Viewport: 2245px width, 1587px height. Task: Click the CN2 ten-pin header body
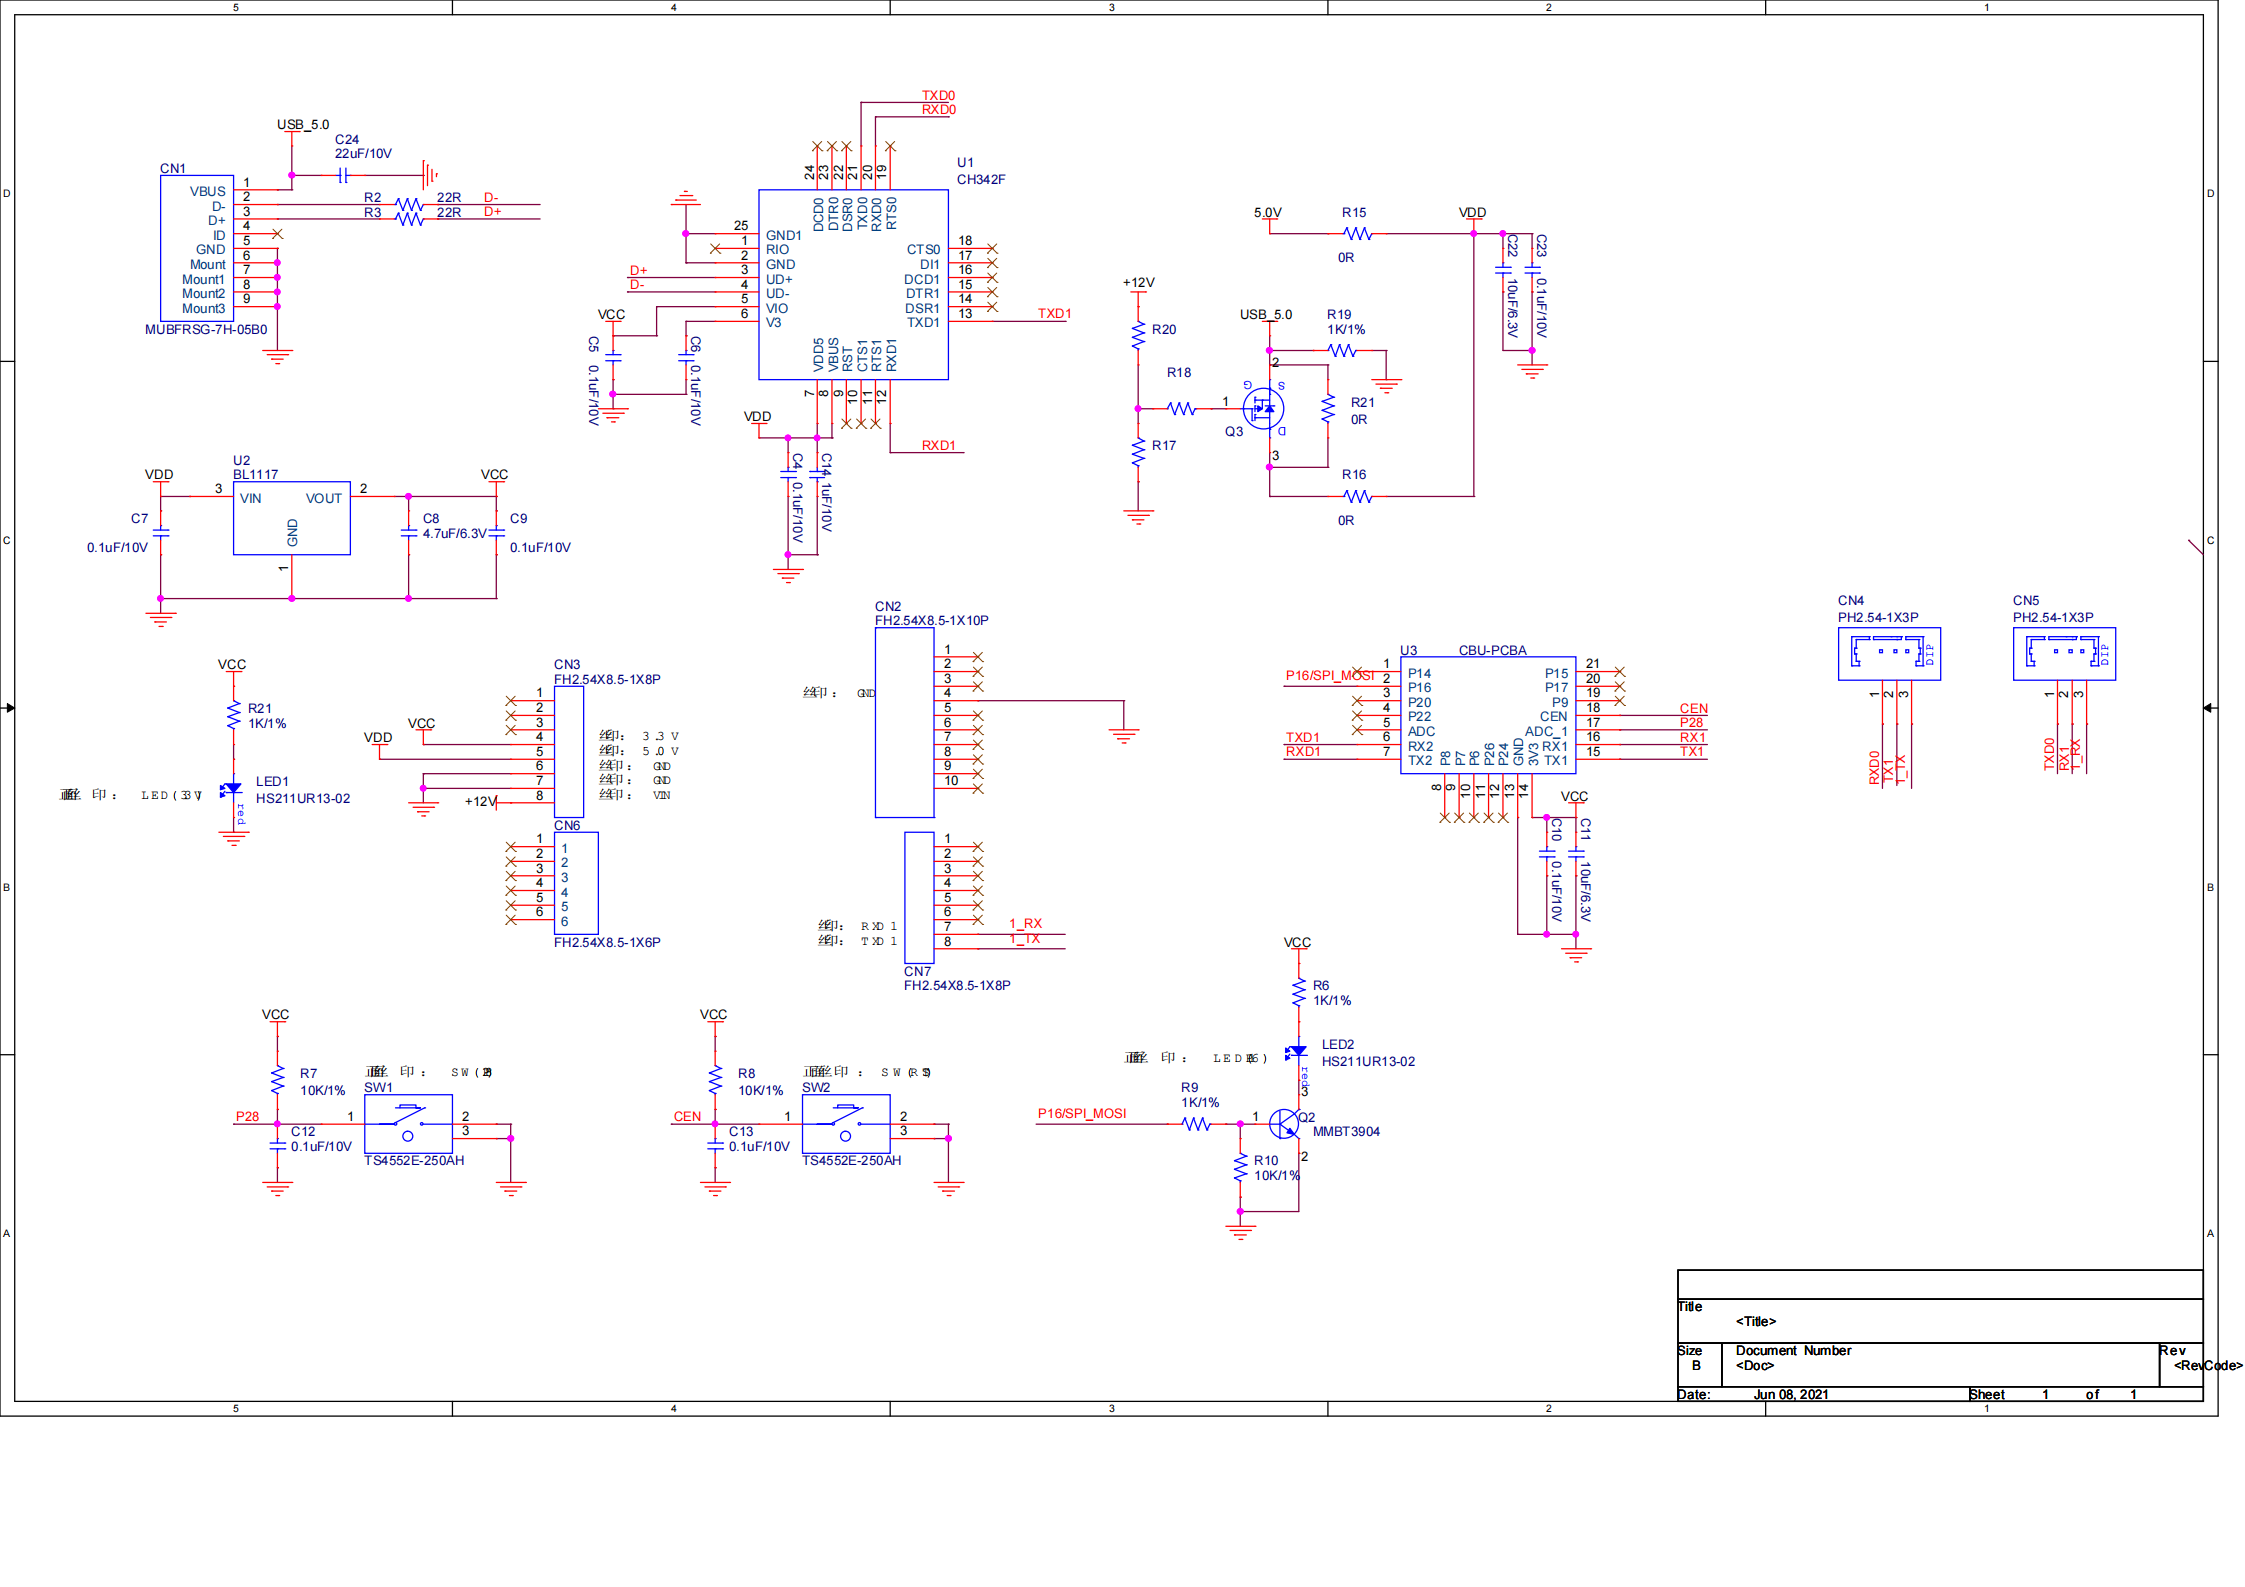point(904,722)
